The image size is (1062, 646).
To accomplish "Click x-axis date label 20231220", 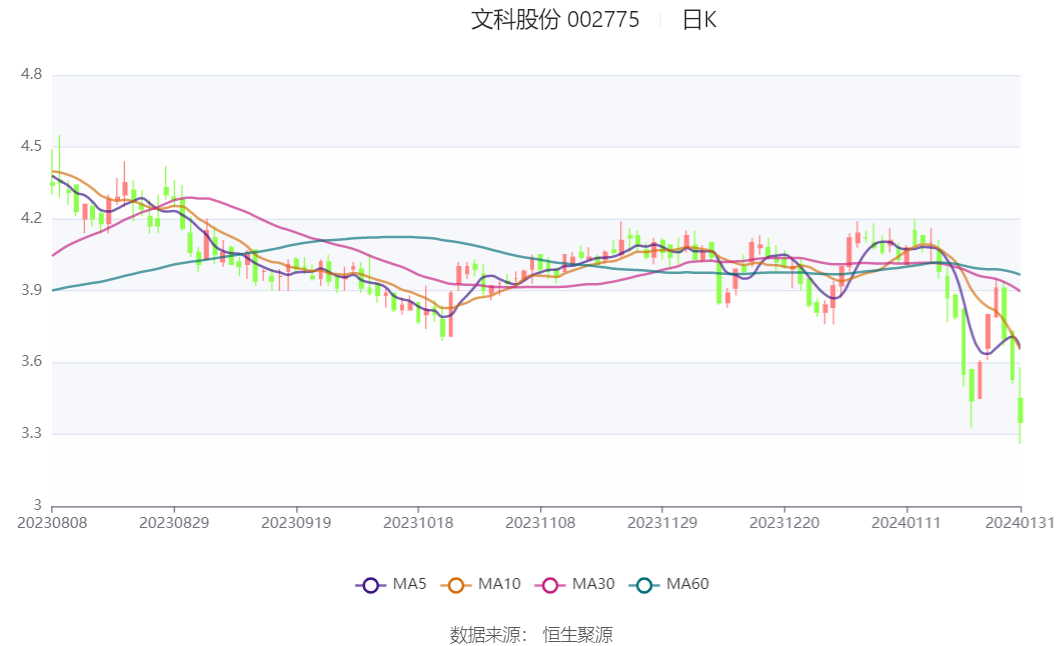I will click(784, 523).
